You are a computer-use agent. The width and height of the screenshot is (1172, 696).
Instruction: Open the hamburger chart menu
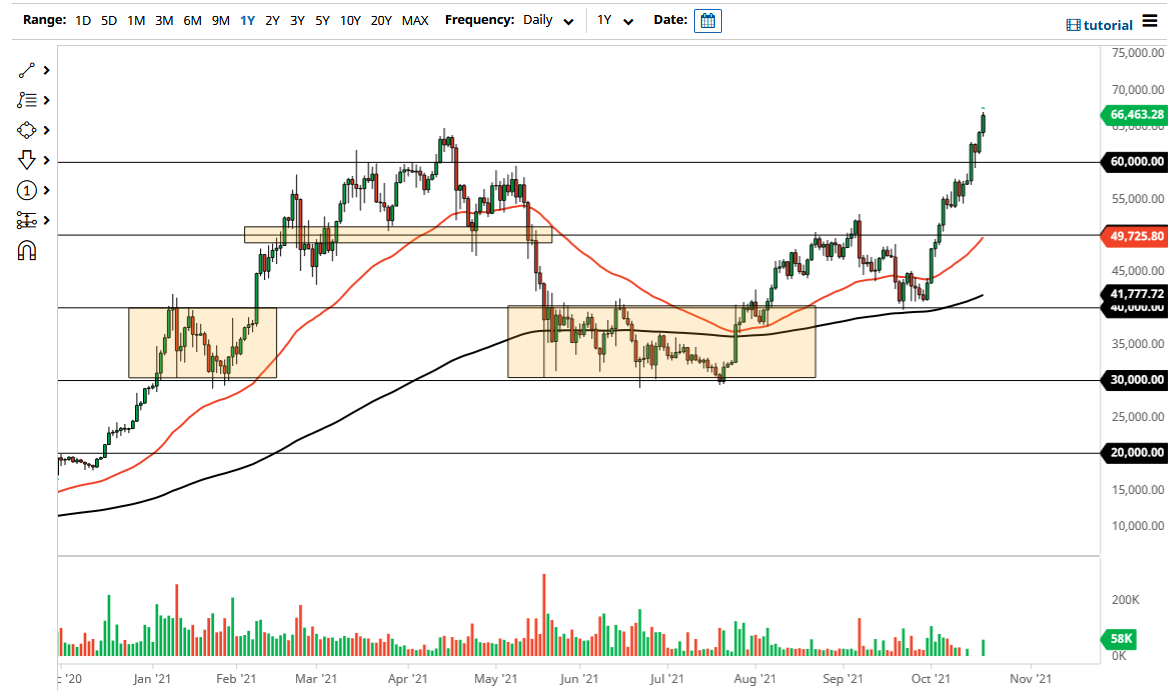pyautogui.click(x=1150, y=22)
